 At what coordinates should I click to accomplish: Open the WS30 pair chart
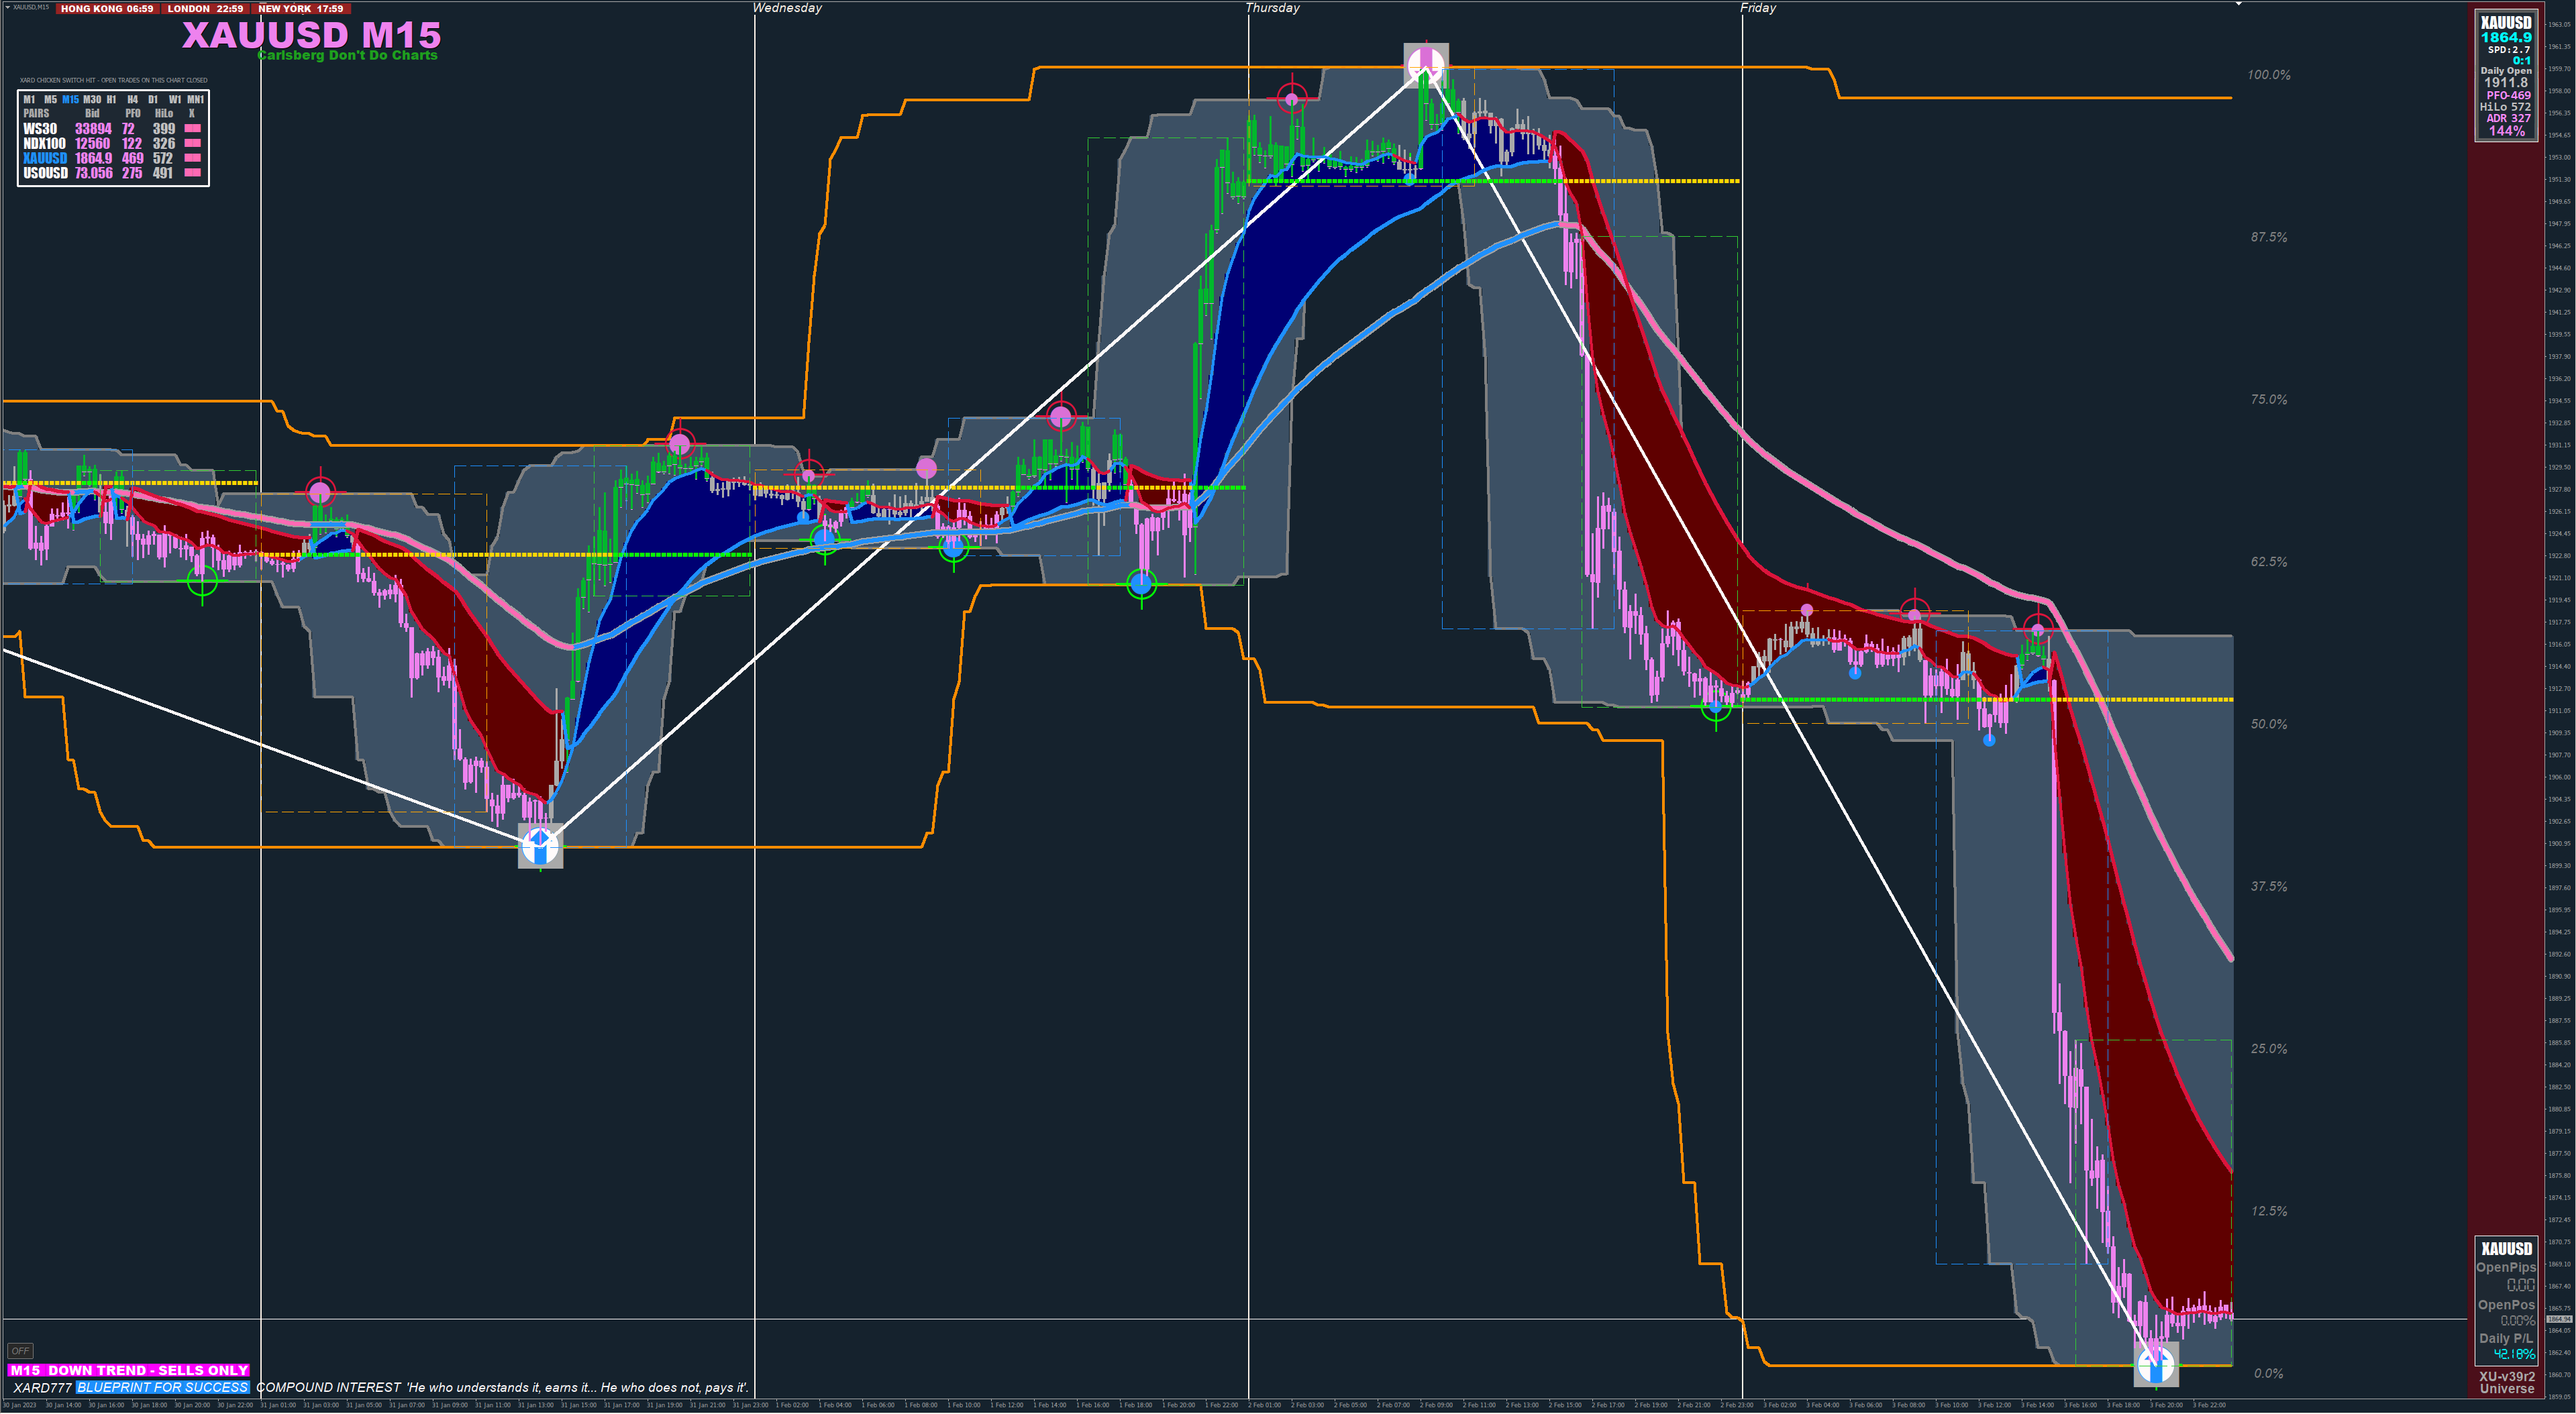(40, 129)
